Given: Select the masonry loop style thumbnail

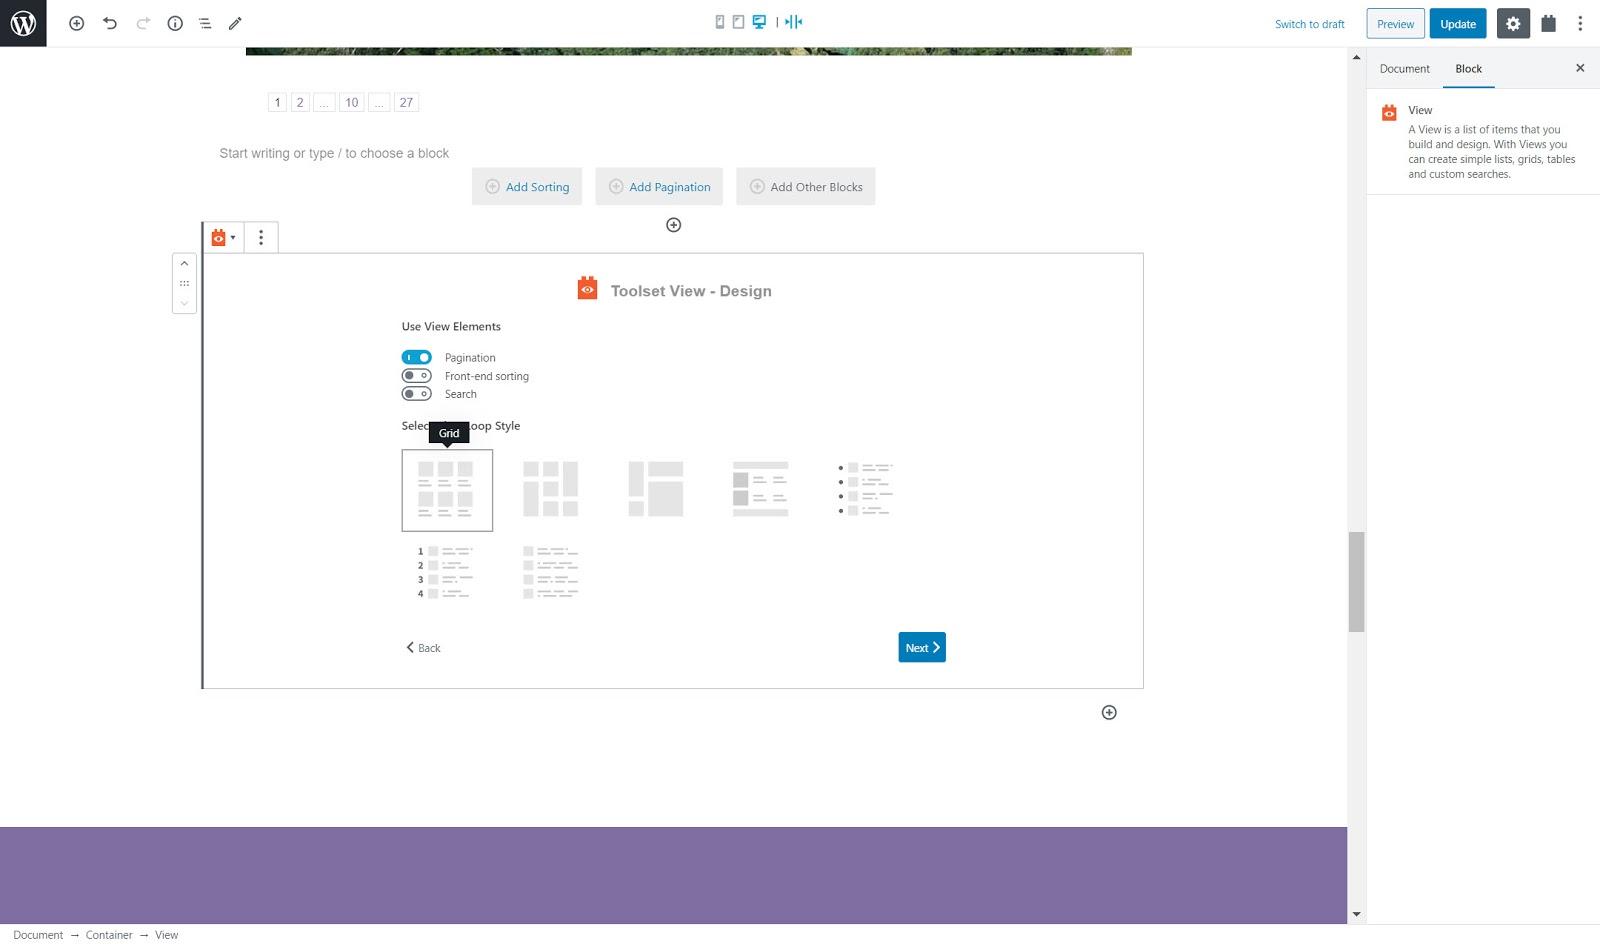Looking at the screenshot, I should [551, 489].
